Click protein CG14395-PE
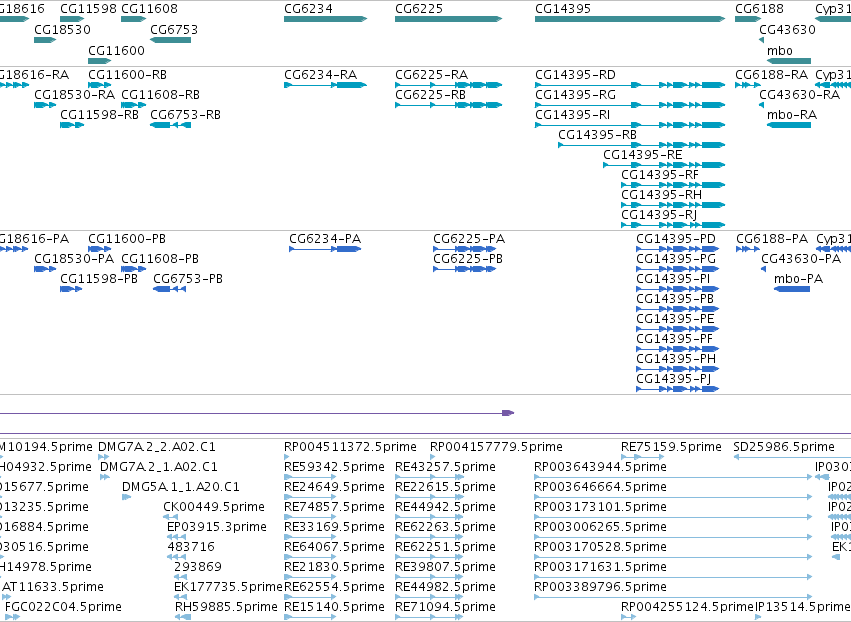851x622 pixels. click(677, 329)
